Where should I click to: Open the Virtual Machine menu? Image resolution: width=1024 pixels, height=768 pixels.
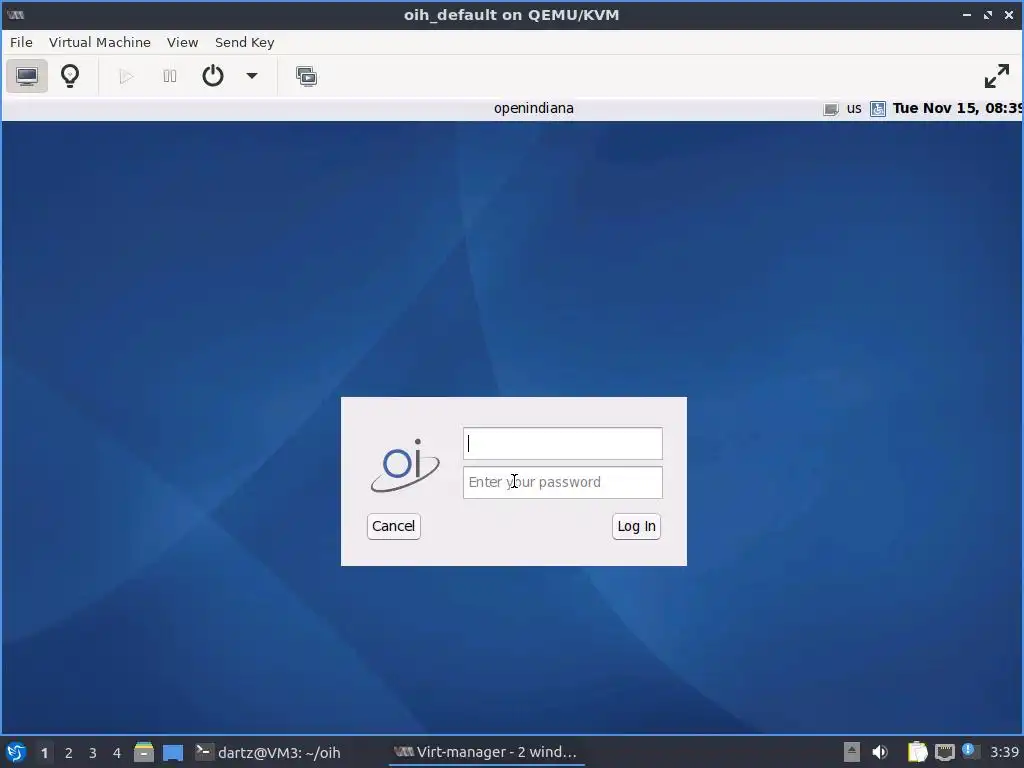point(100,42)
